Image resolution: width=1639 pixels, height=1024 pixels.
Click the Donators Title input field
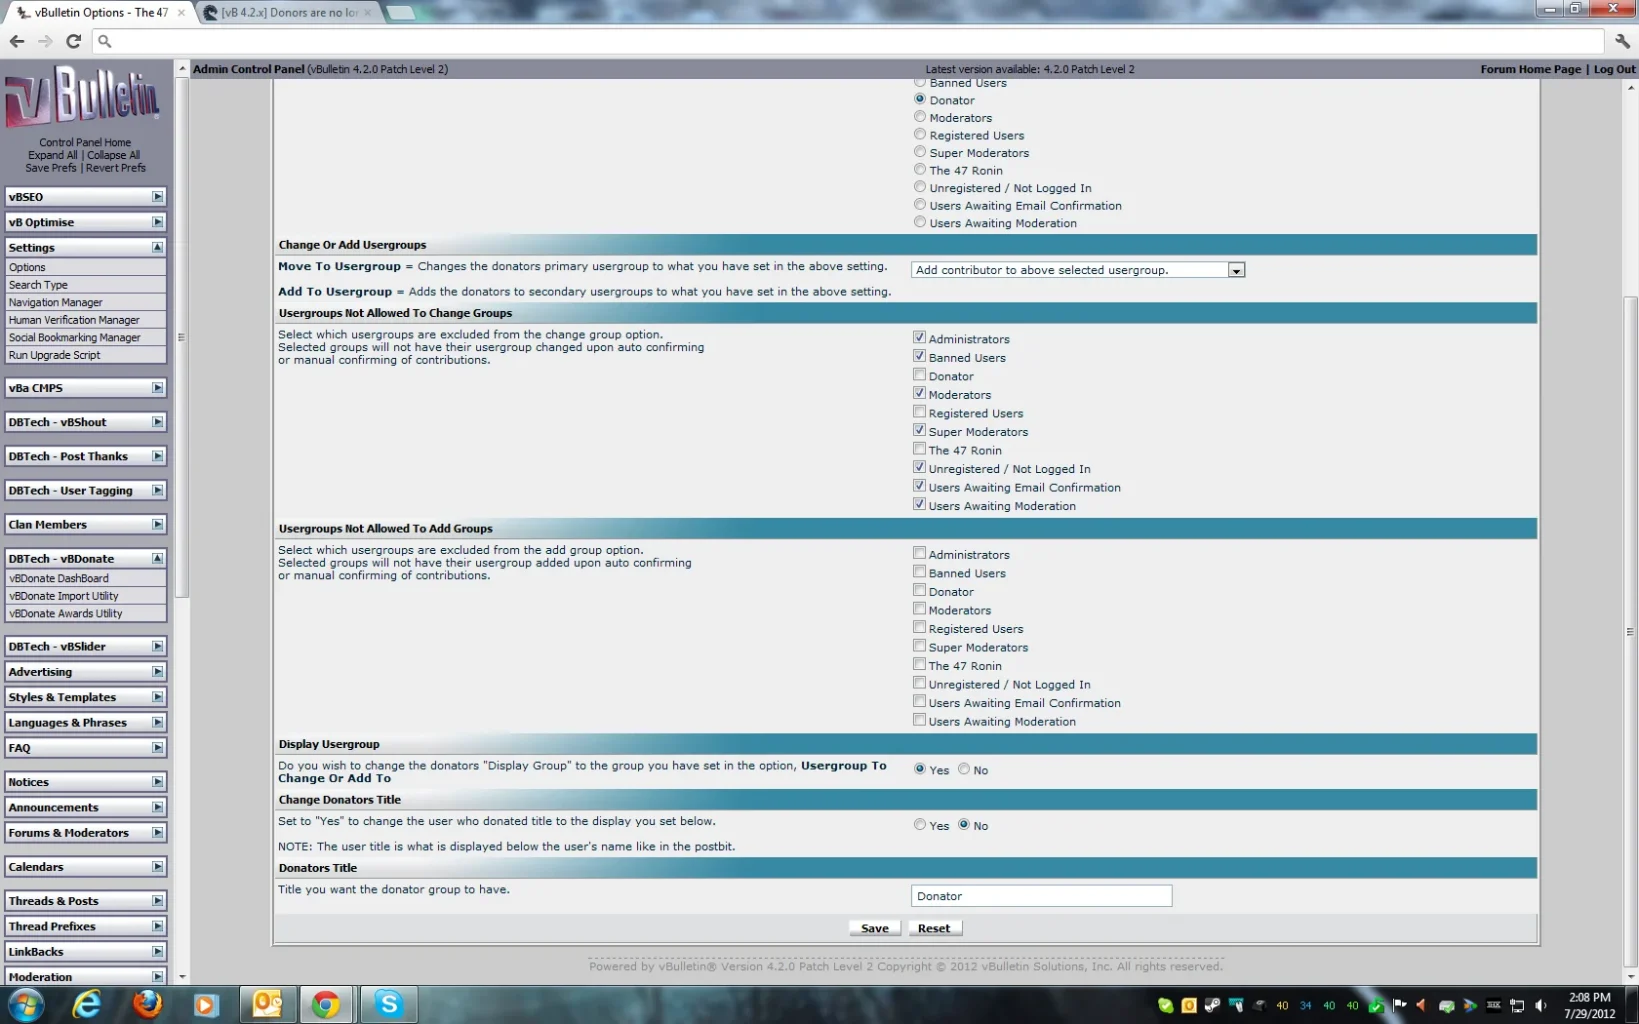(x=1041, y=896)
